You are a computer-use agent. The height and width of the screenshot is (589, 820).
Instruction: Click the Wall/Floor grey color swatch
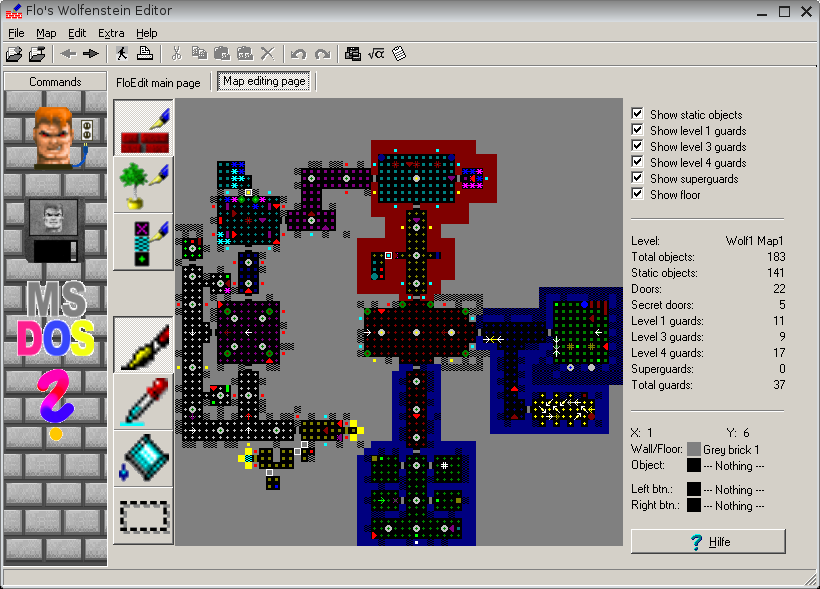pos(693,449)
